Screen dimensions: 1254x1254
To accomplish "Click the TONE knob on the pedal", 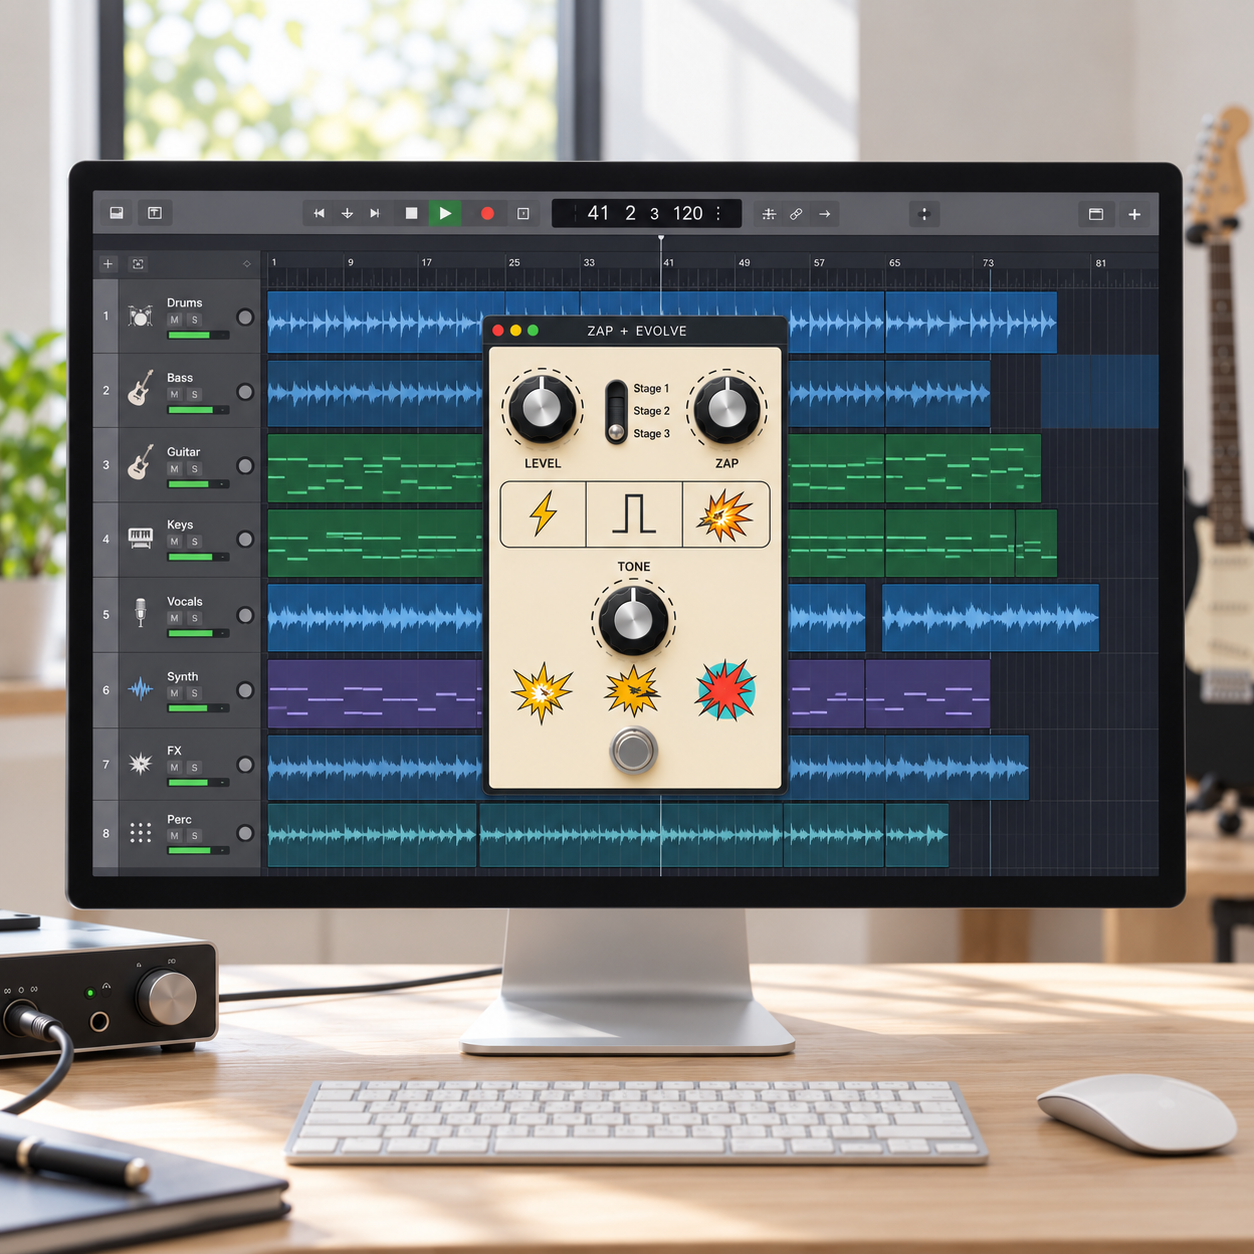I will pos(633,620).
